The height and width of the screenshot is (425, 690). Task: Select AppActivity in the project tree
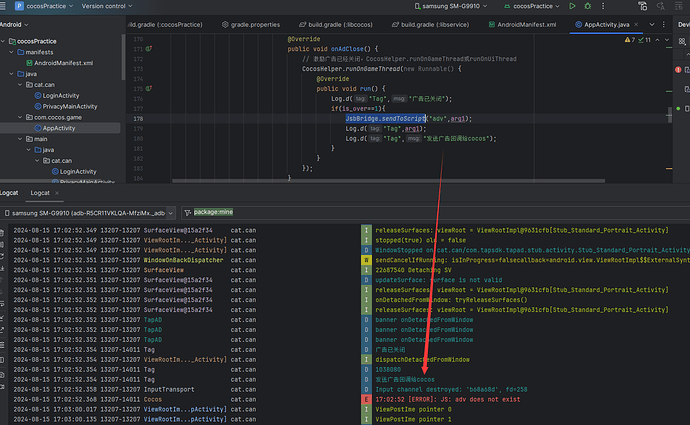pos(59,128)
